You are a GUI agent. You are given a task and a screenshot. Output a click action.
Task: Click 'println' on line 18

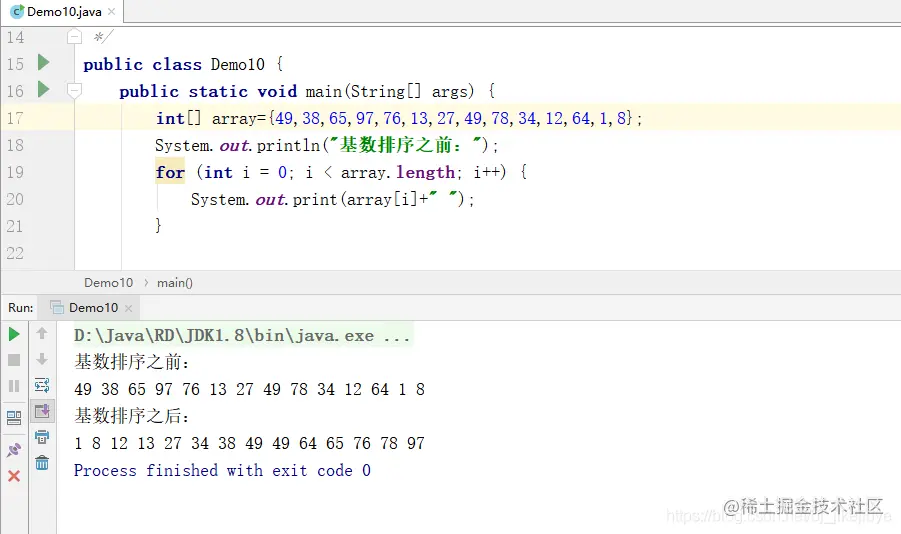[288, 145]
